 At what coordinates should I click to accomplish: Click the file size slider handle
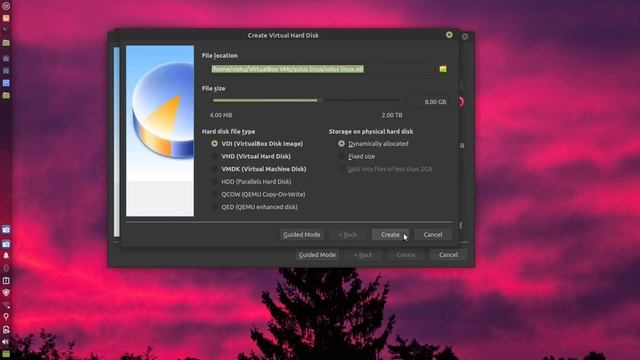320,100
